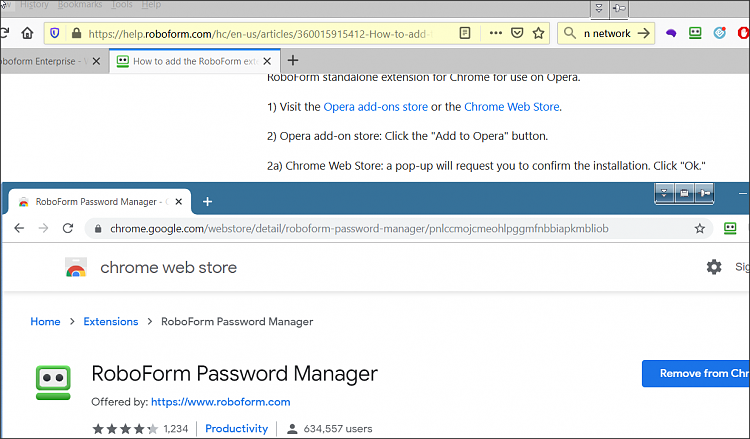Click the Firefox search box
This screenshot has height=439, width=750.
point(607,33)
